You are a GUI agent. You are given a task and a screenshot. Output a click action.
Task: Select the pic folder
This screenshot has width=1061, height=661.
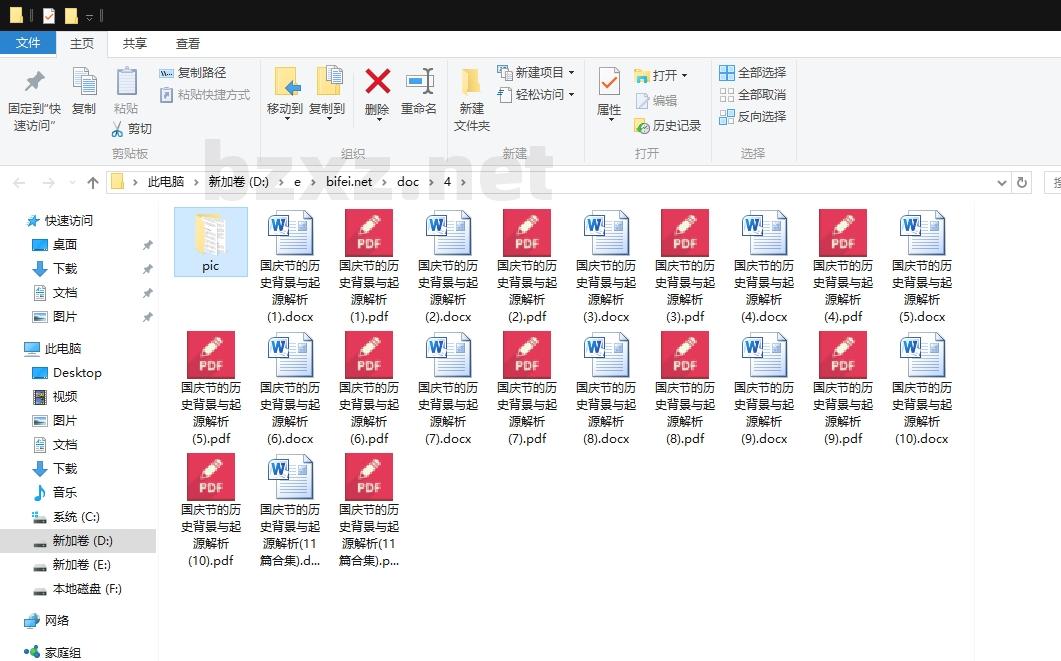210,241
